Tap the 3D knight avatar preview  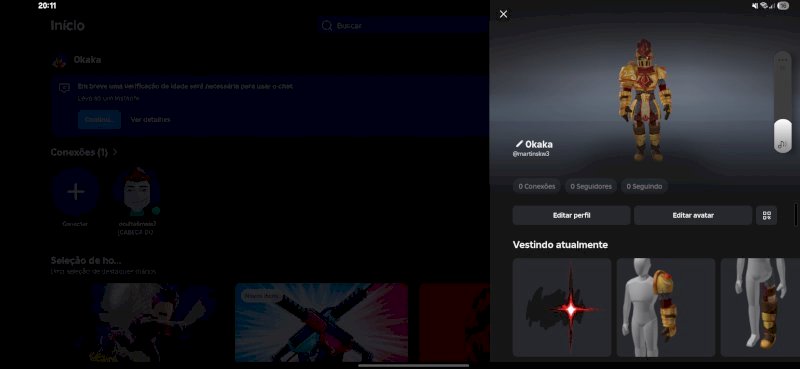(645, 100)
